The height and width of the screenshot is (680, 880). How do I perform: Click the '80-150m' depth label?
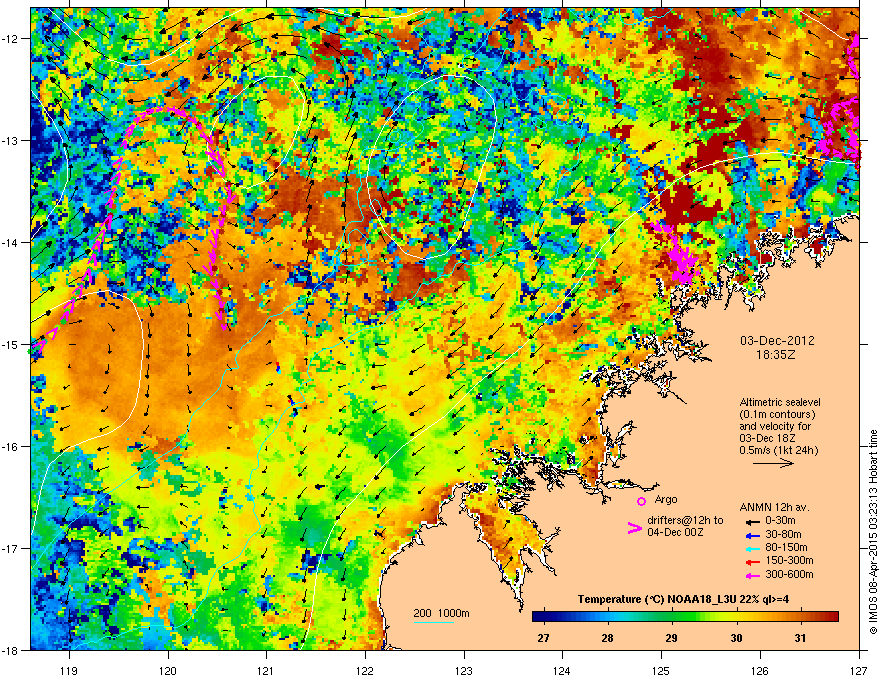[x=786, y=548]
